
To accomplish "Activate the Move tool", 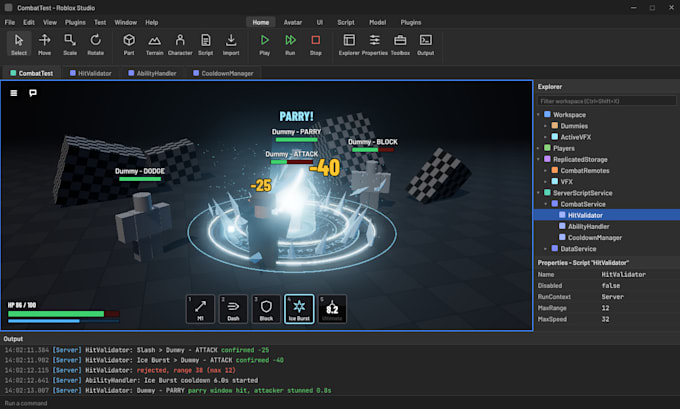I will (x=44, y=44).
